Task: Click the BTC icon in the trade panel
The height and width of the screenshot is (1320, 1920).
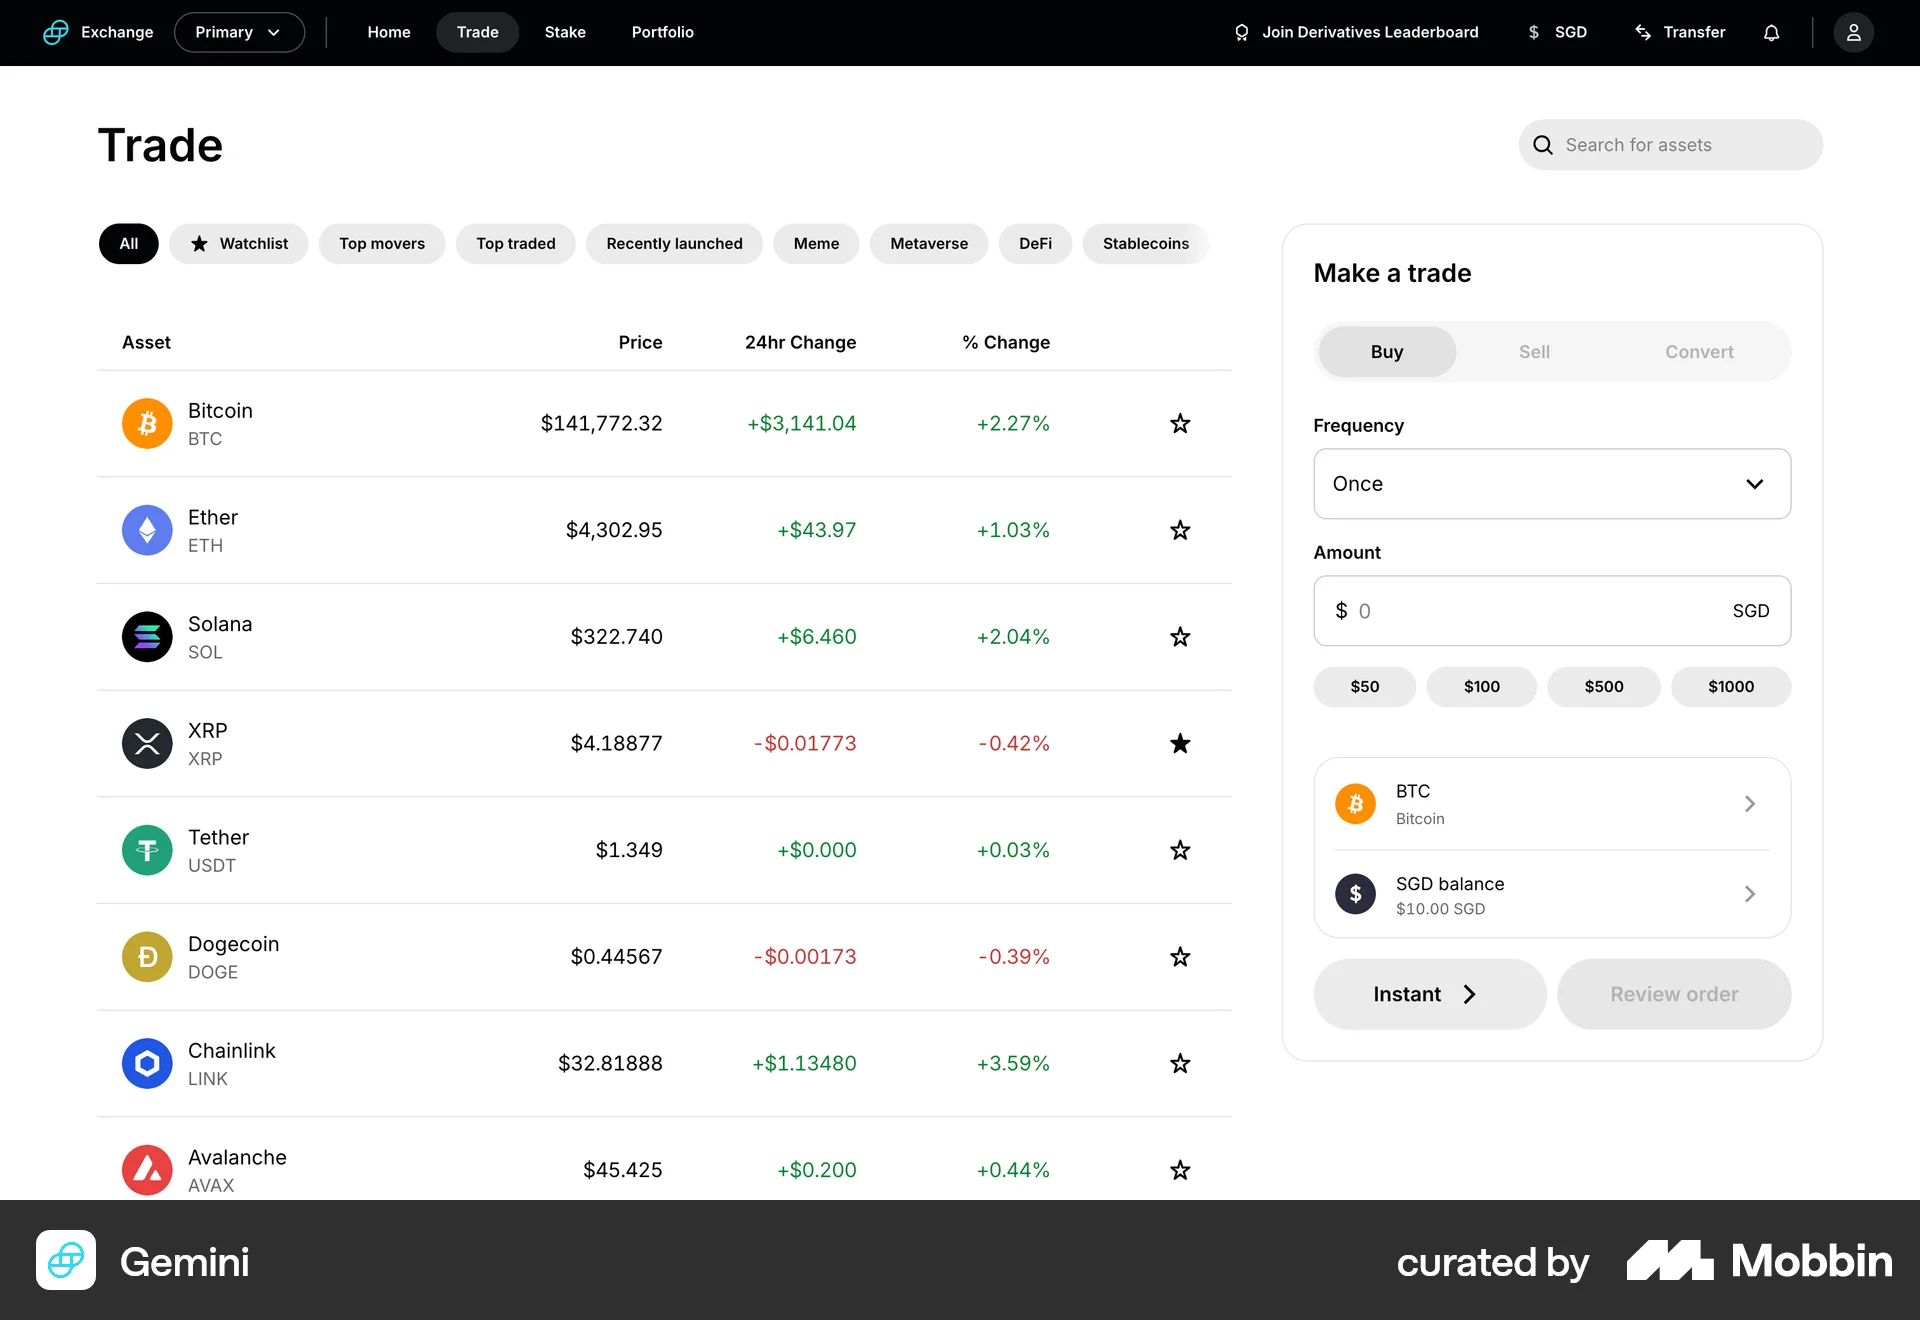Action: [x=1355, y=803]
